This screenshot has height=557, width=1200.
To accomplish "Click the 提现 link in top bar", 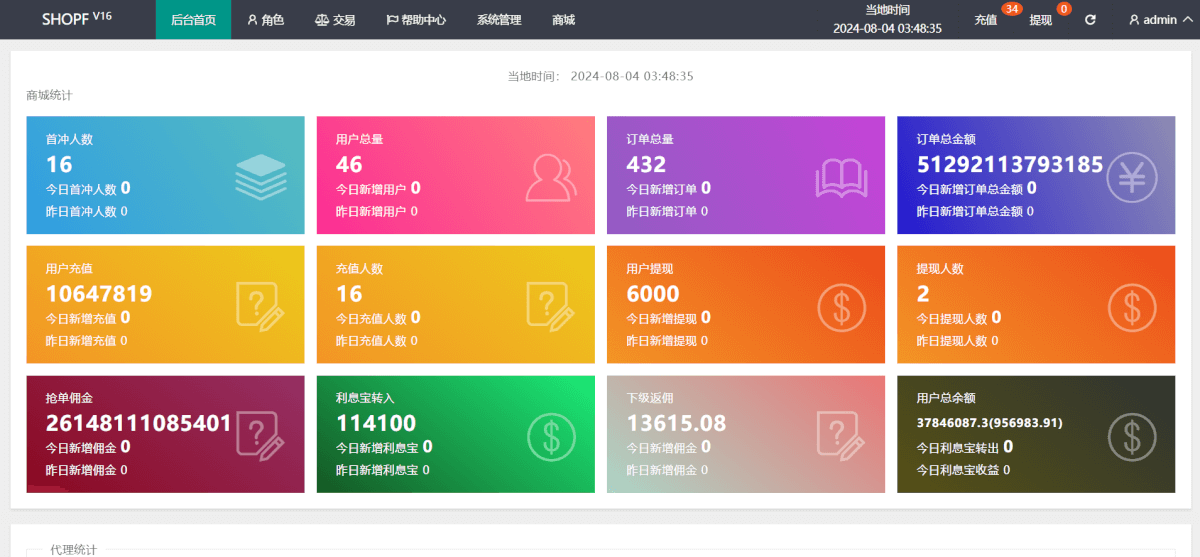I will pos(1041,20).
